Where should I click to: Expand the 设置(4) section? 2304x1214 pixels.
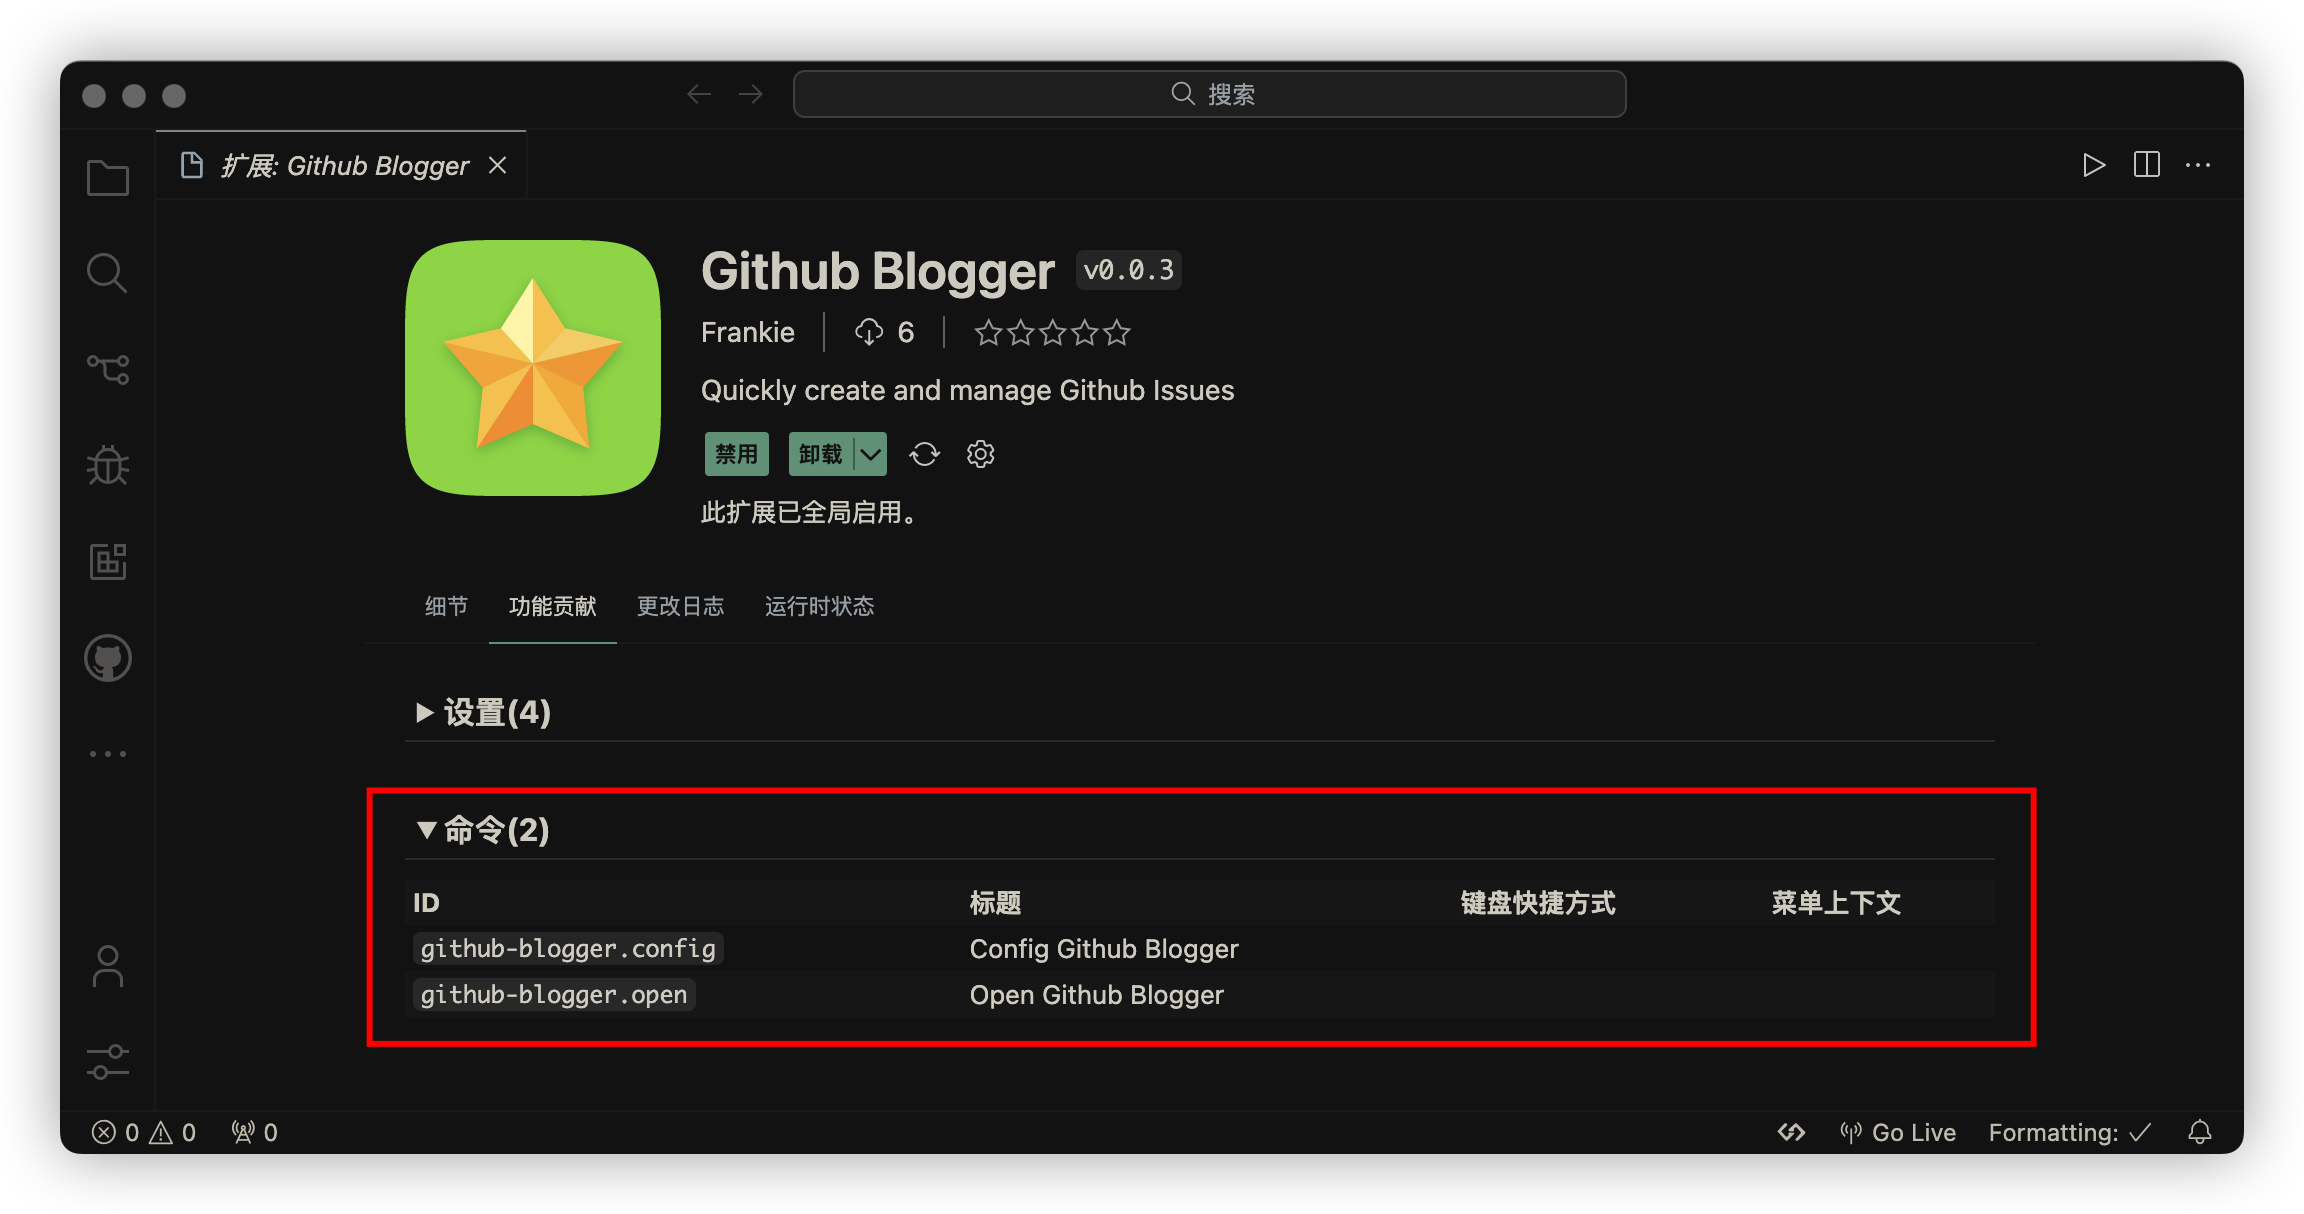click(483, 712)
